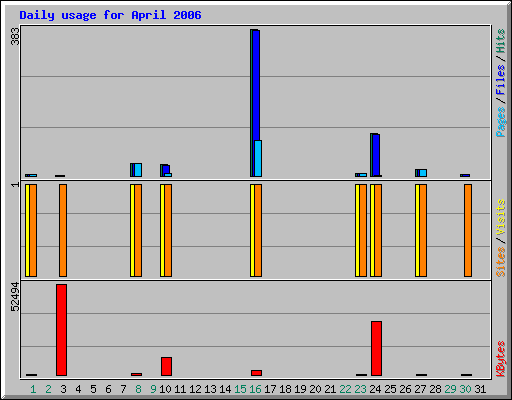Select day label "20" on the x-axis
Screen dimensions: 512x400
(315, 389)
